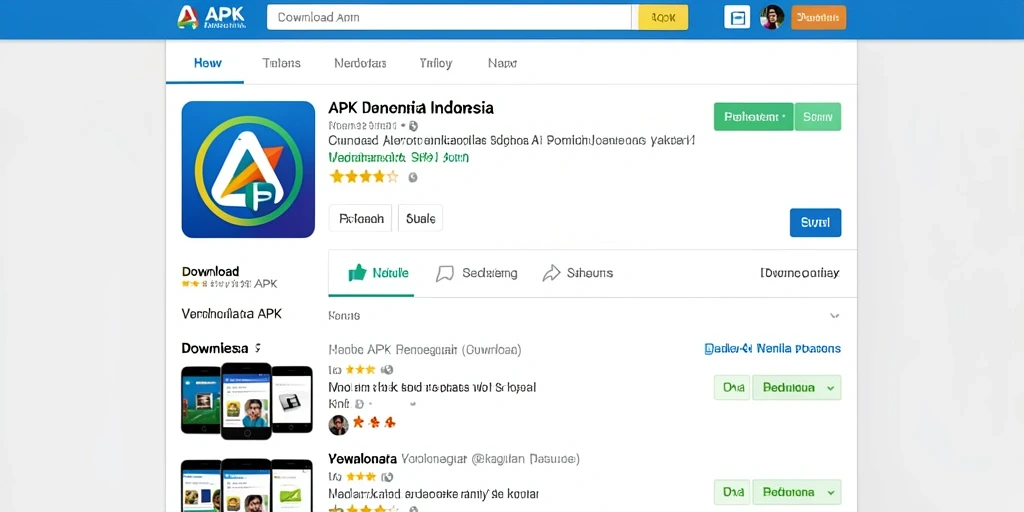The height and width of the screenshot is (512, 1024).
Task: Click the share arrow Sihauns icon
Action: pyautogui.click(x=551, y=273)
